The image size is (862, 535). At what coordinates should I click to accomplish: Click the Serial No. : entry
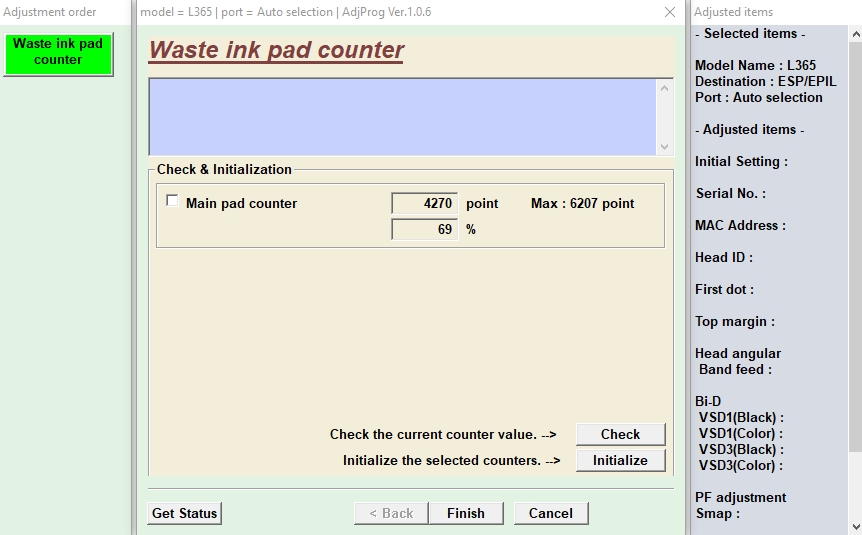click(731, 194)
